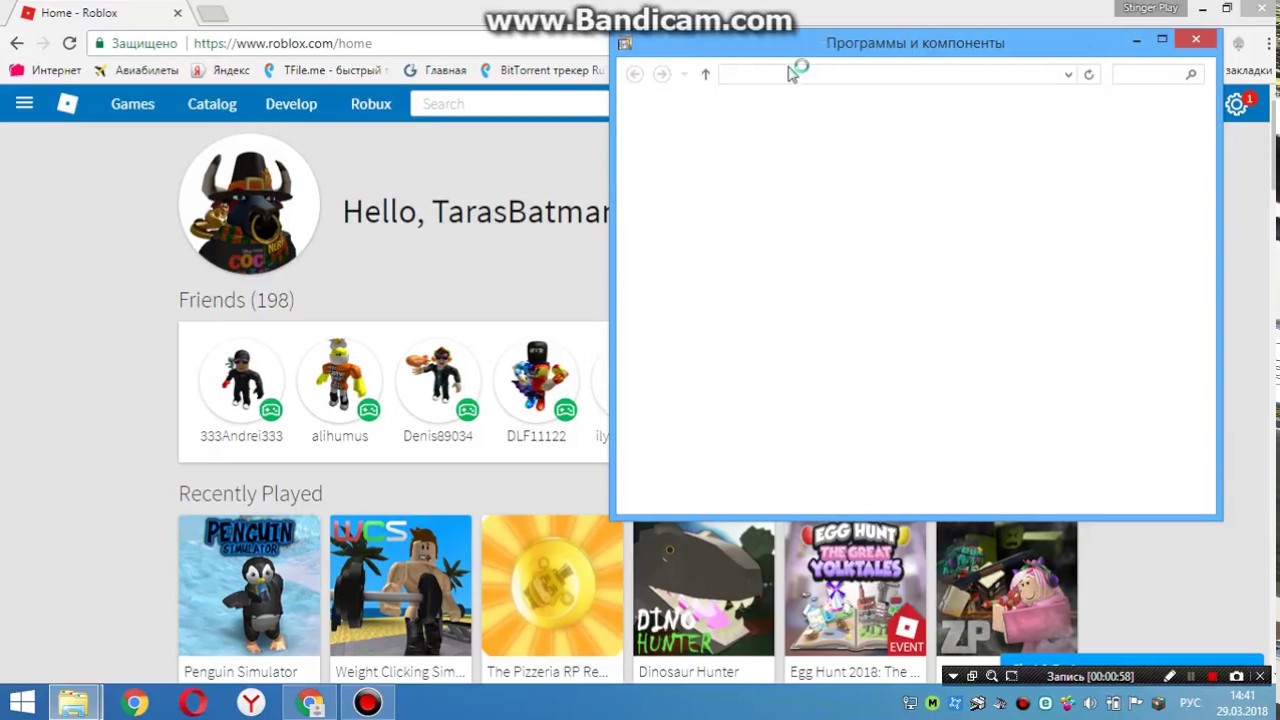Viewport: 1280px width, 720px height.
Task: Open friend Denis89034's profile
Action: click(x=438, y=391)
